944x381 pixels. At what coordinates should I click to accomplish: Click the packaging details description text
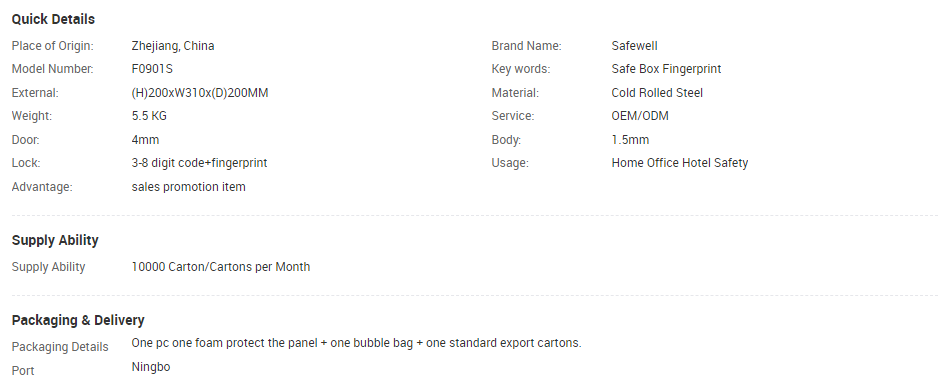(x=356, y=343)
